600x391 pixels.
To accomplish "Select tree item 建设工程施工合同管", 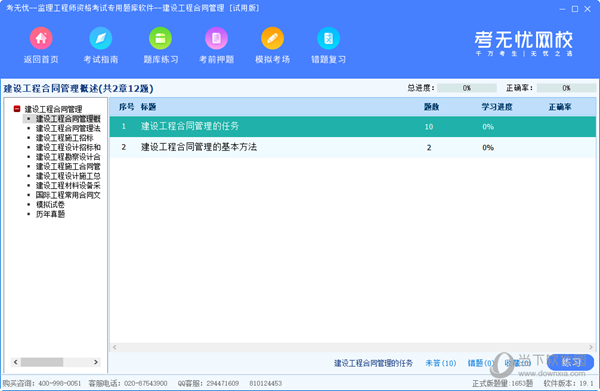I will tap(68, 166).
